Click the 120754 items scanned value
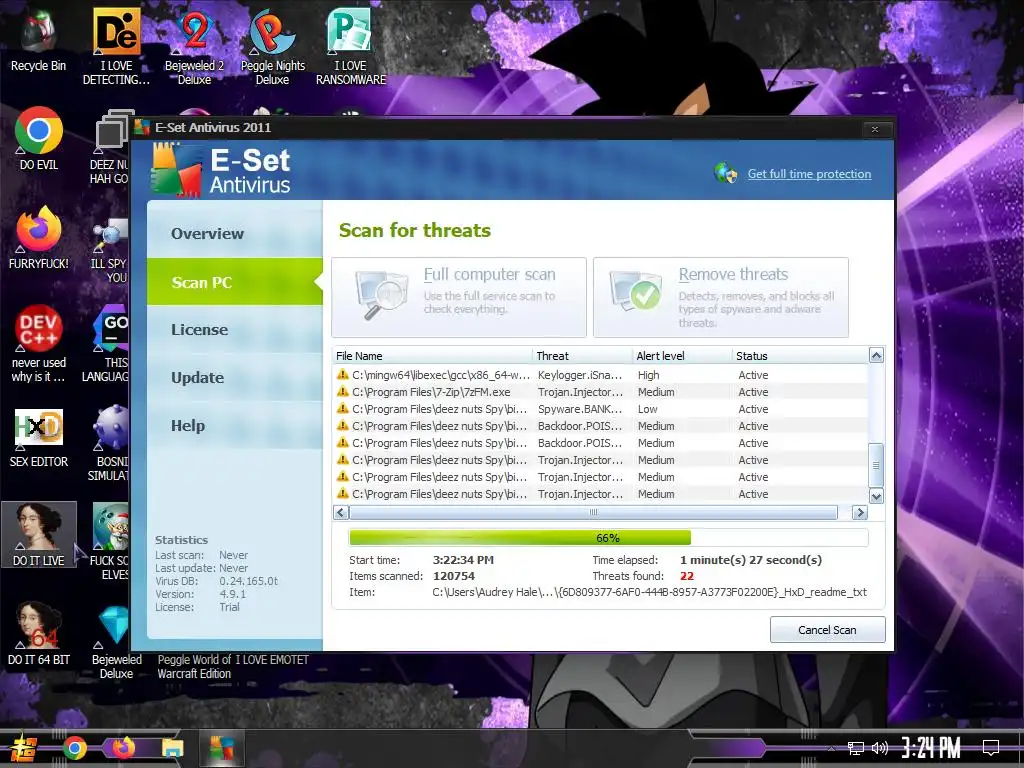 pyautogui.click(x=454, y=576)
